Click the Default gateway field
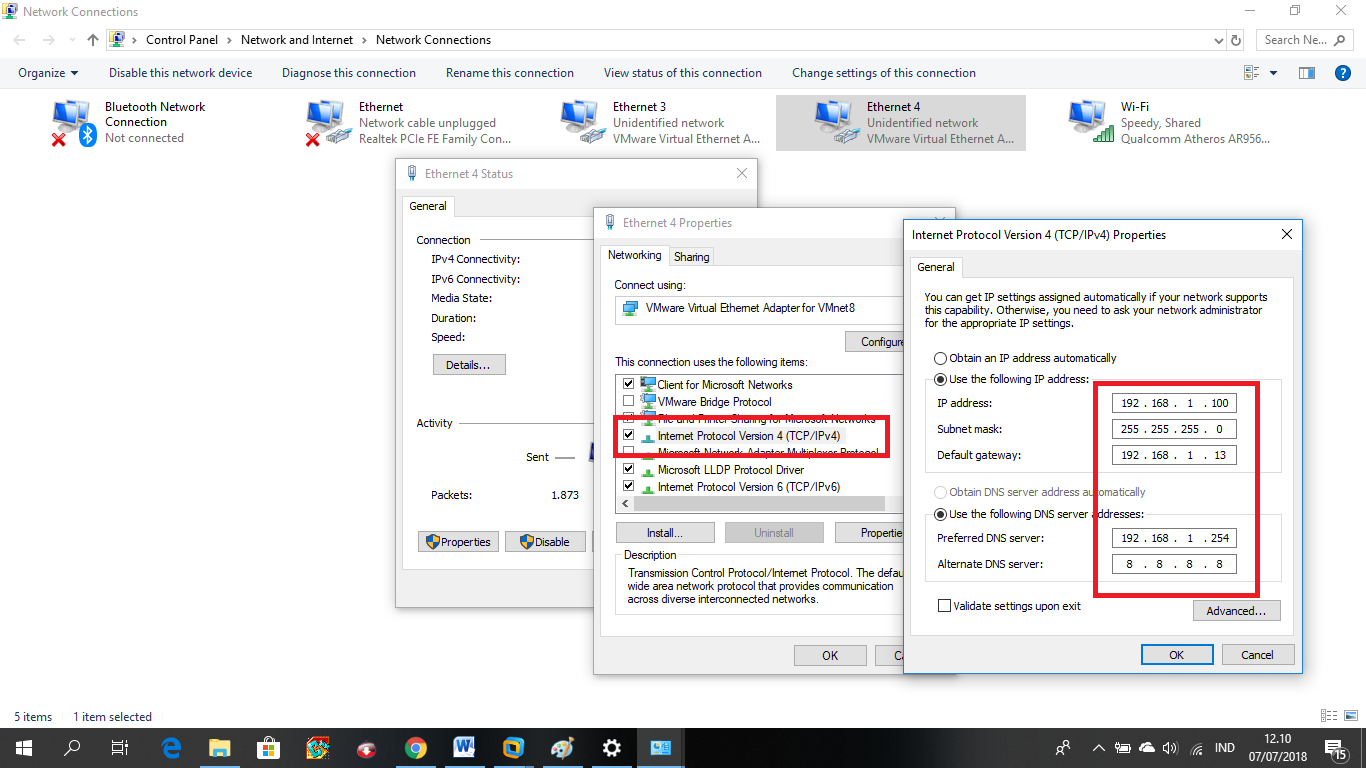The height and width of the screenshot is (768, 1366). point(1174,455)
